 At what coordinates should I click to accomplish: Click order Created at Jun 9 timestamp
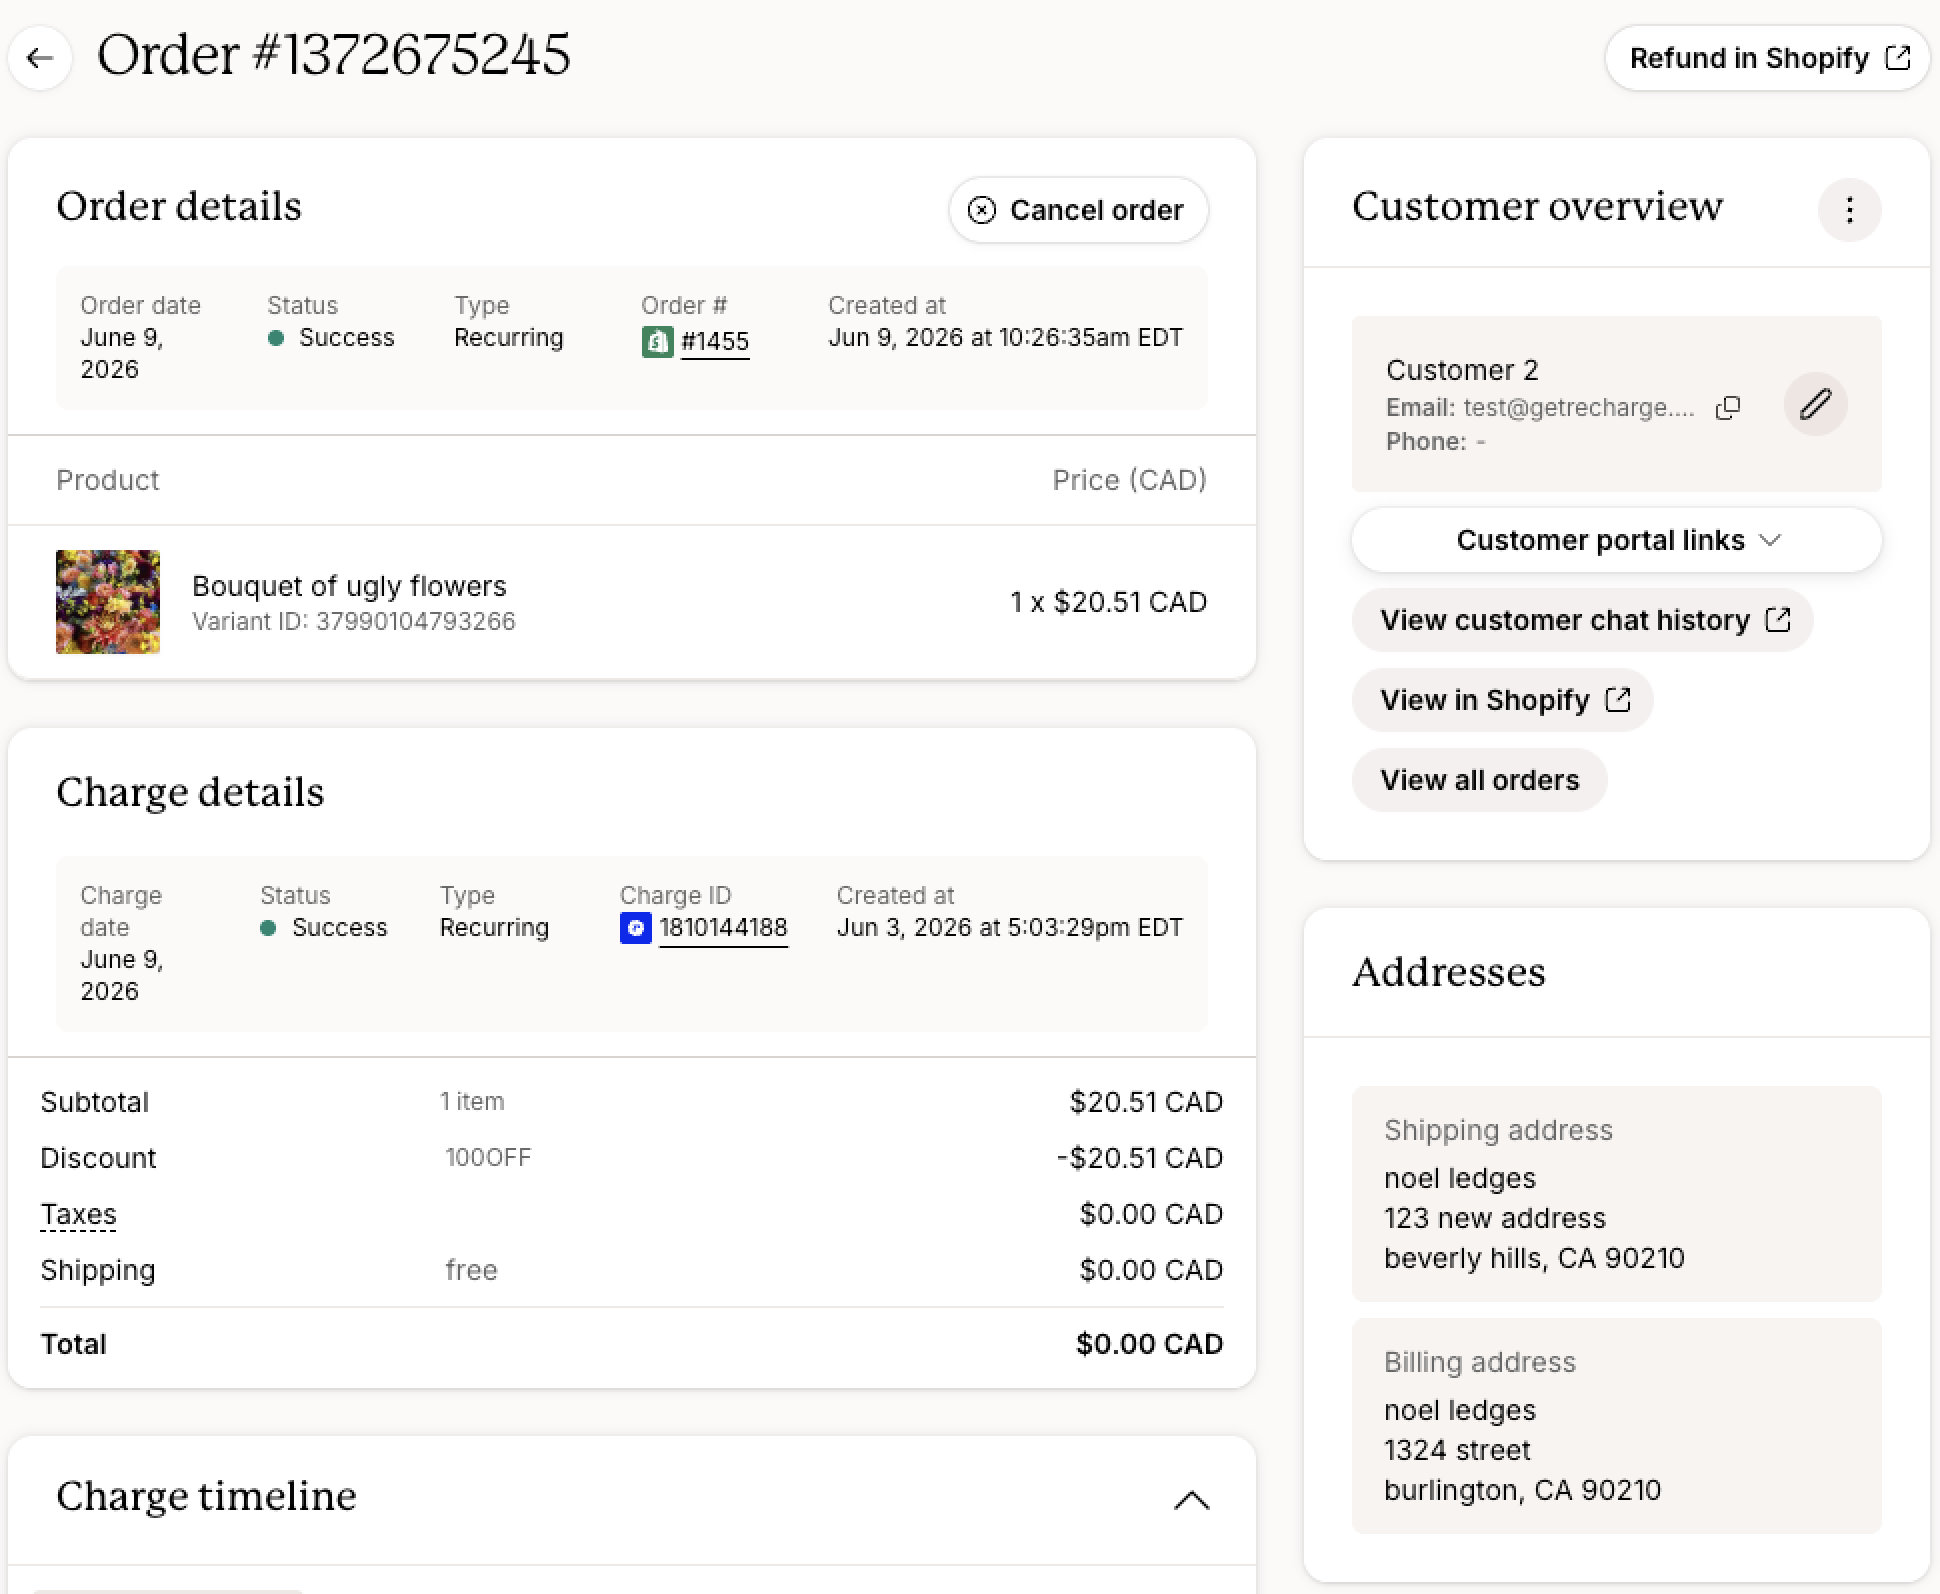[x=1005, y=338]
